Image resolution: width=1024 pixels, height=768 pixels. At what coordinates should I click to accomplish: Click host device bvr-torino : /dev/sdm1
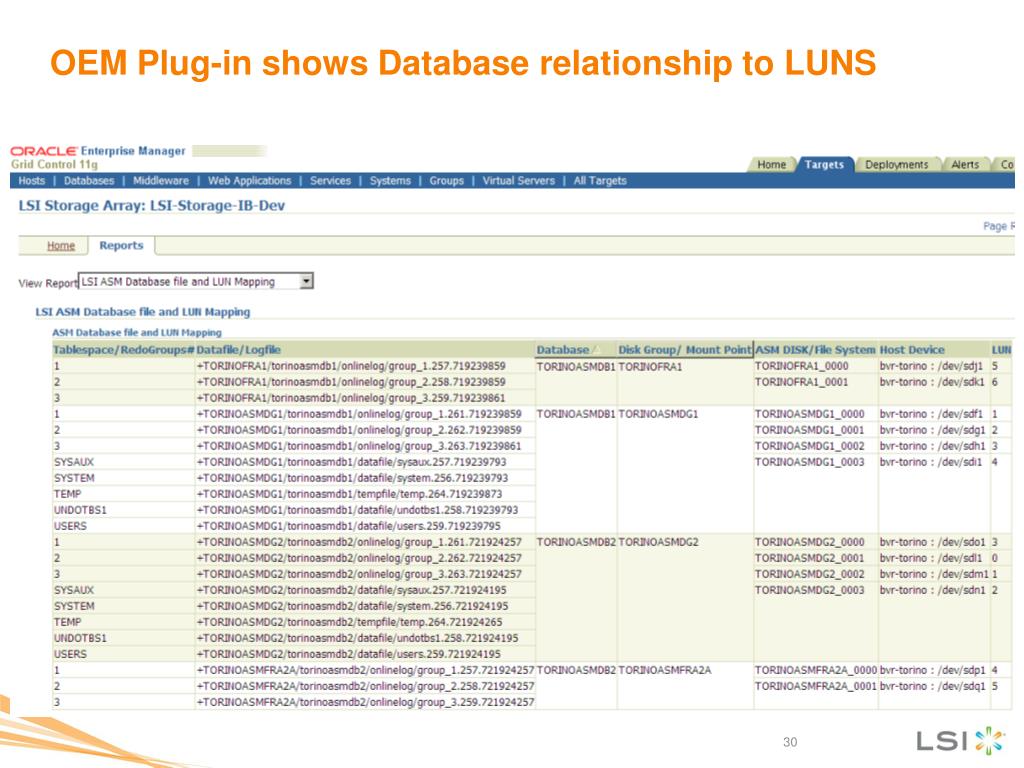tap(935, 574)
